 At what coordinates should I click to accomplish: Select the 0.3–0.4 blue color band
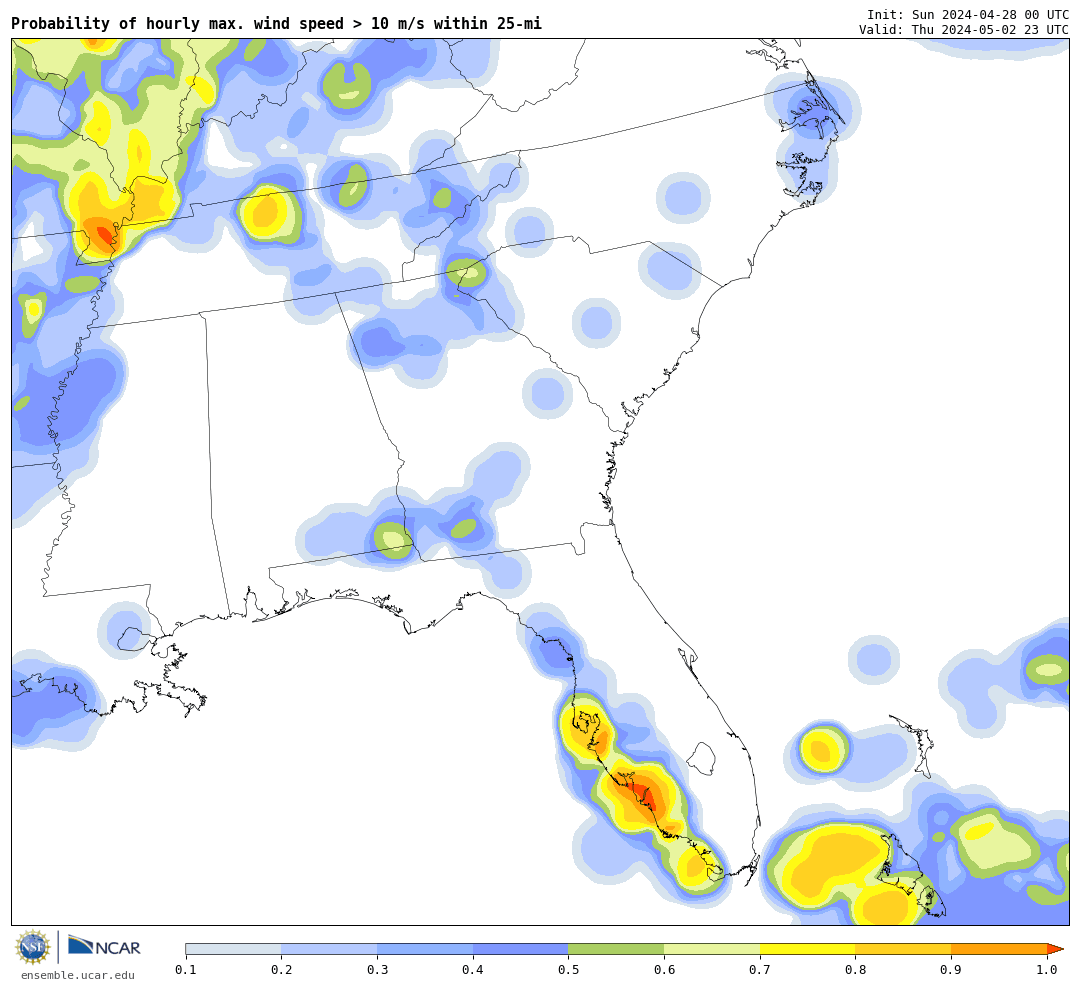[425, 949]
